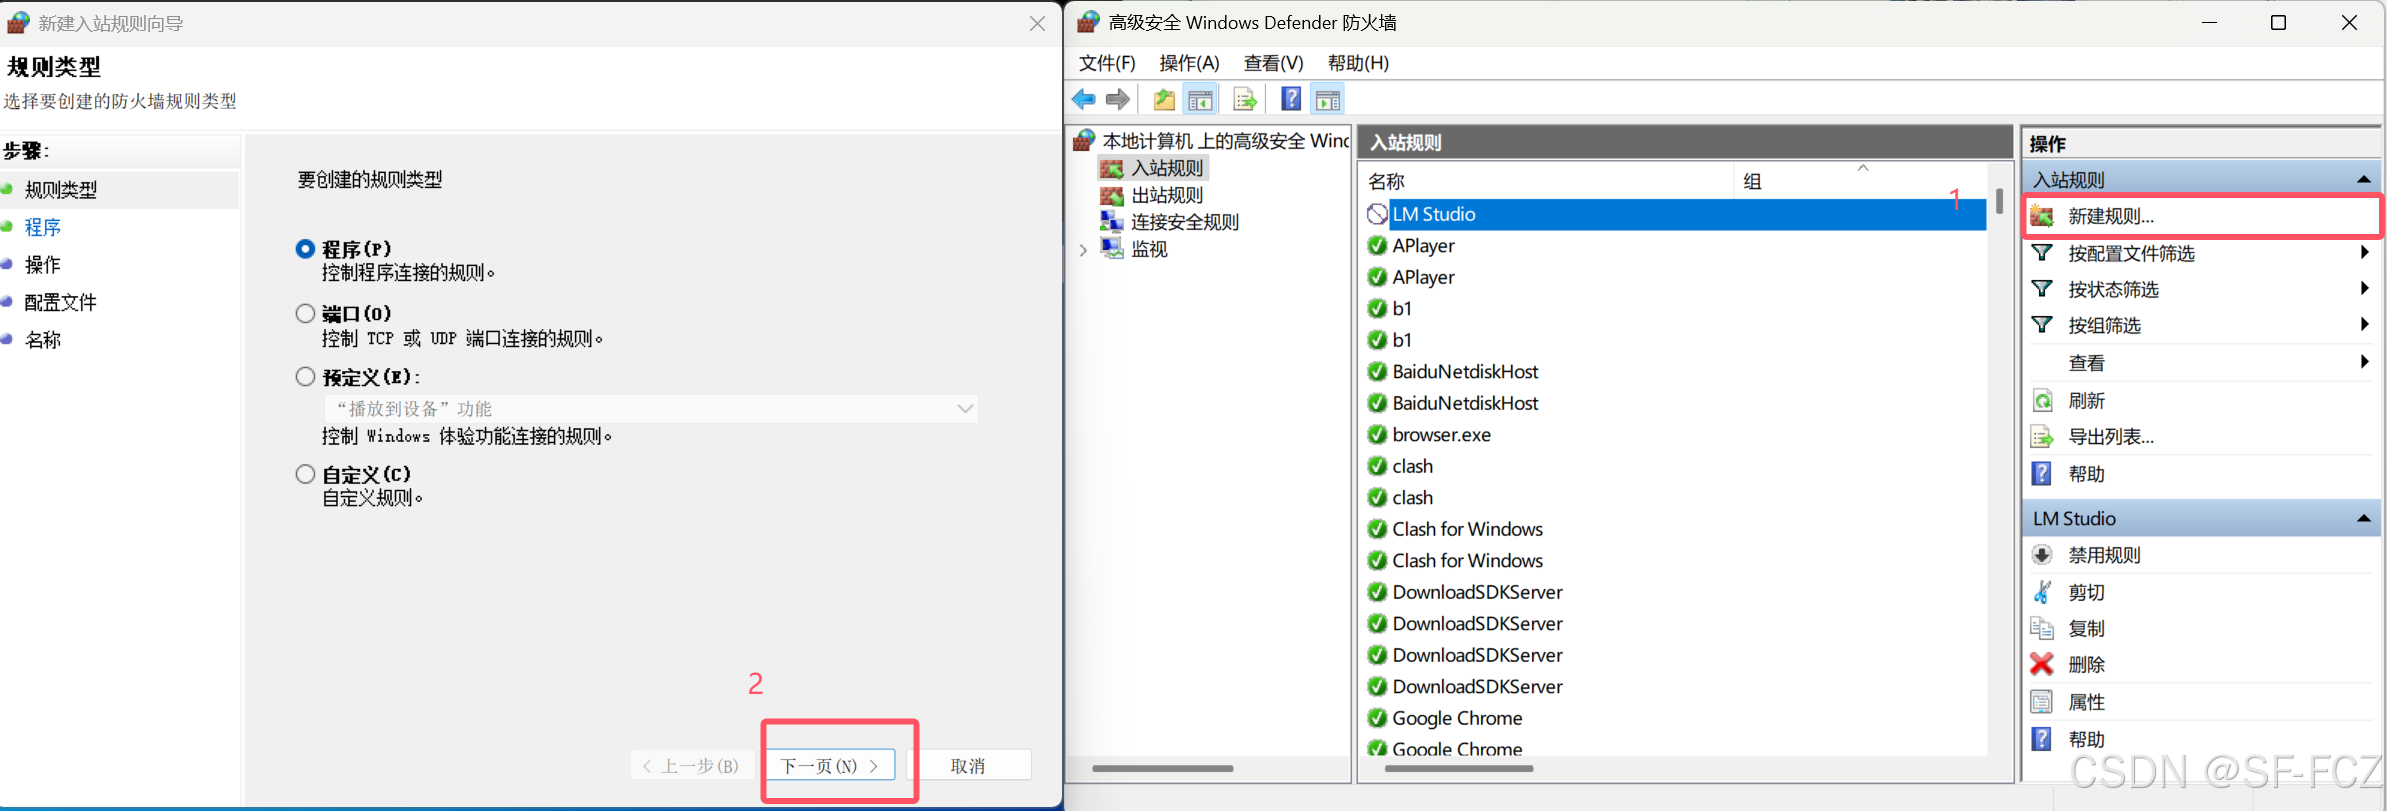
Task: Click the New Rule icon in Actions pane
Action: 2042,216
